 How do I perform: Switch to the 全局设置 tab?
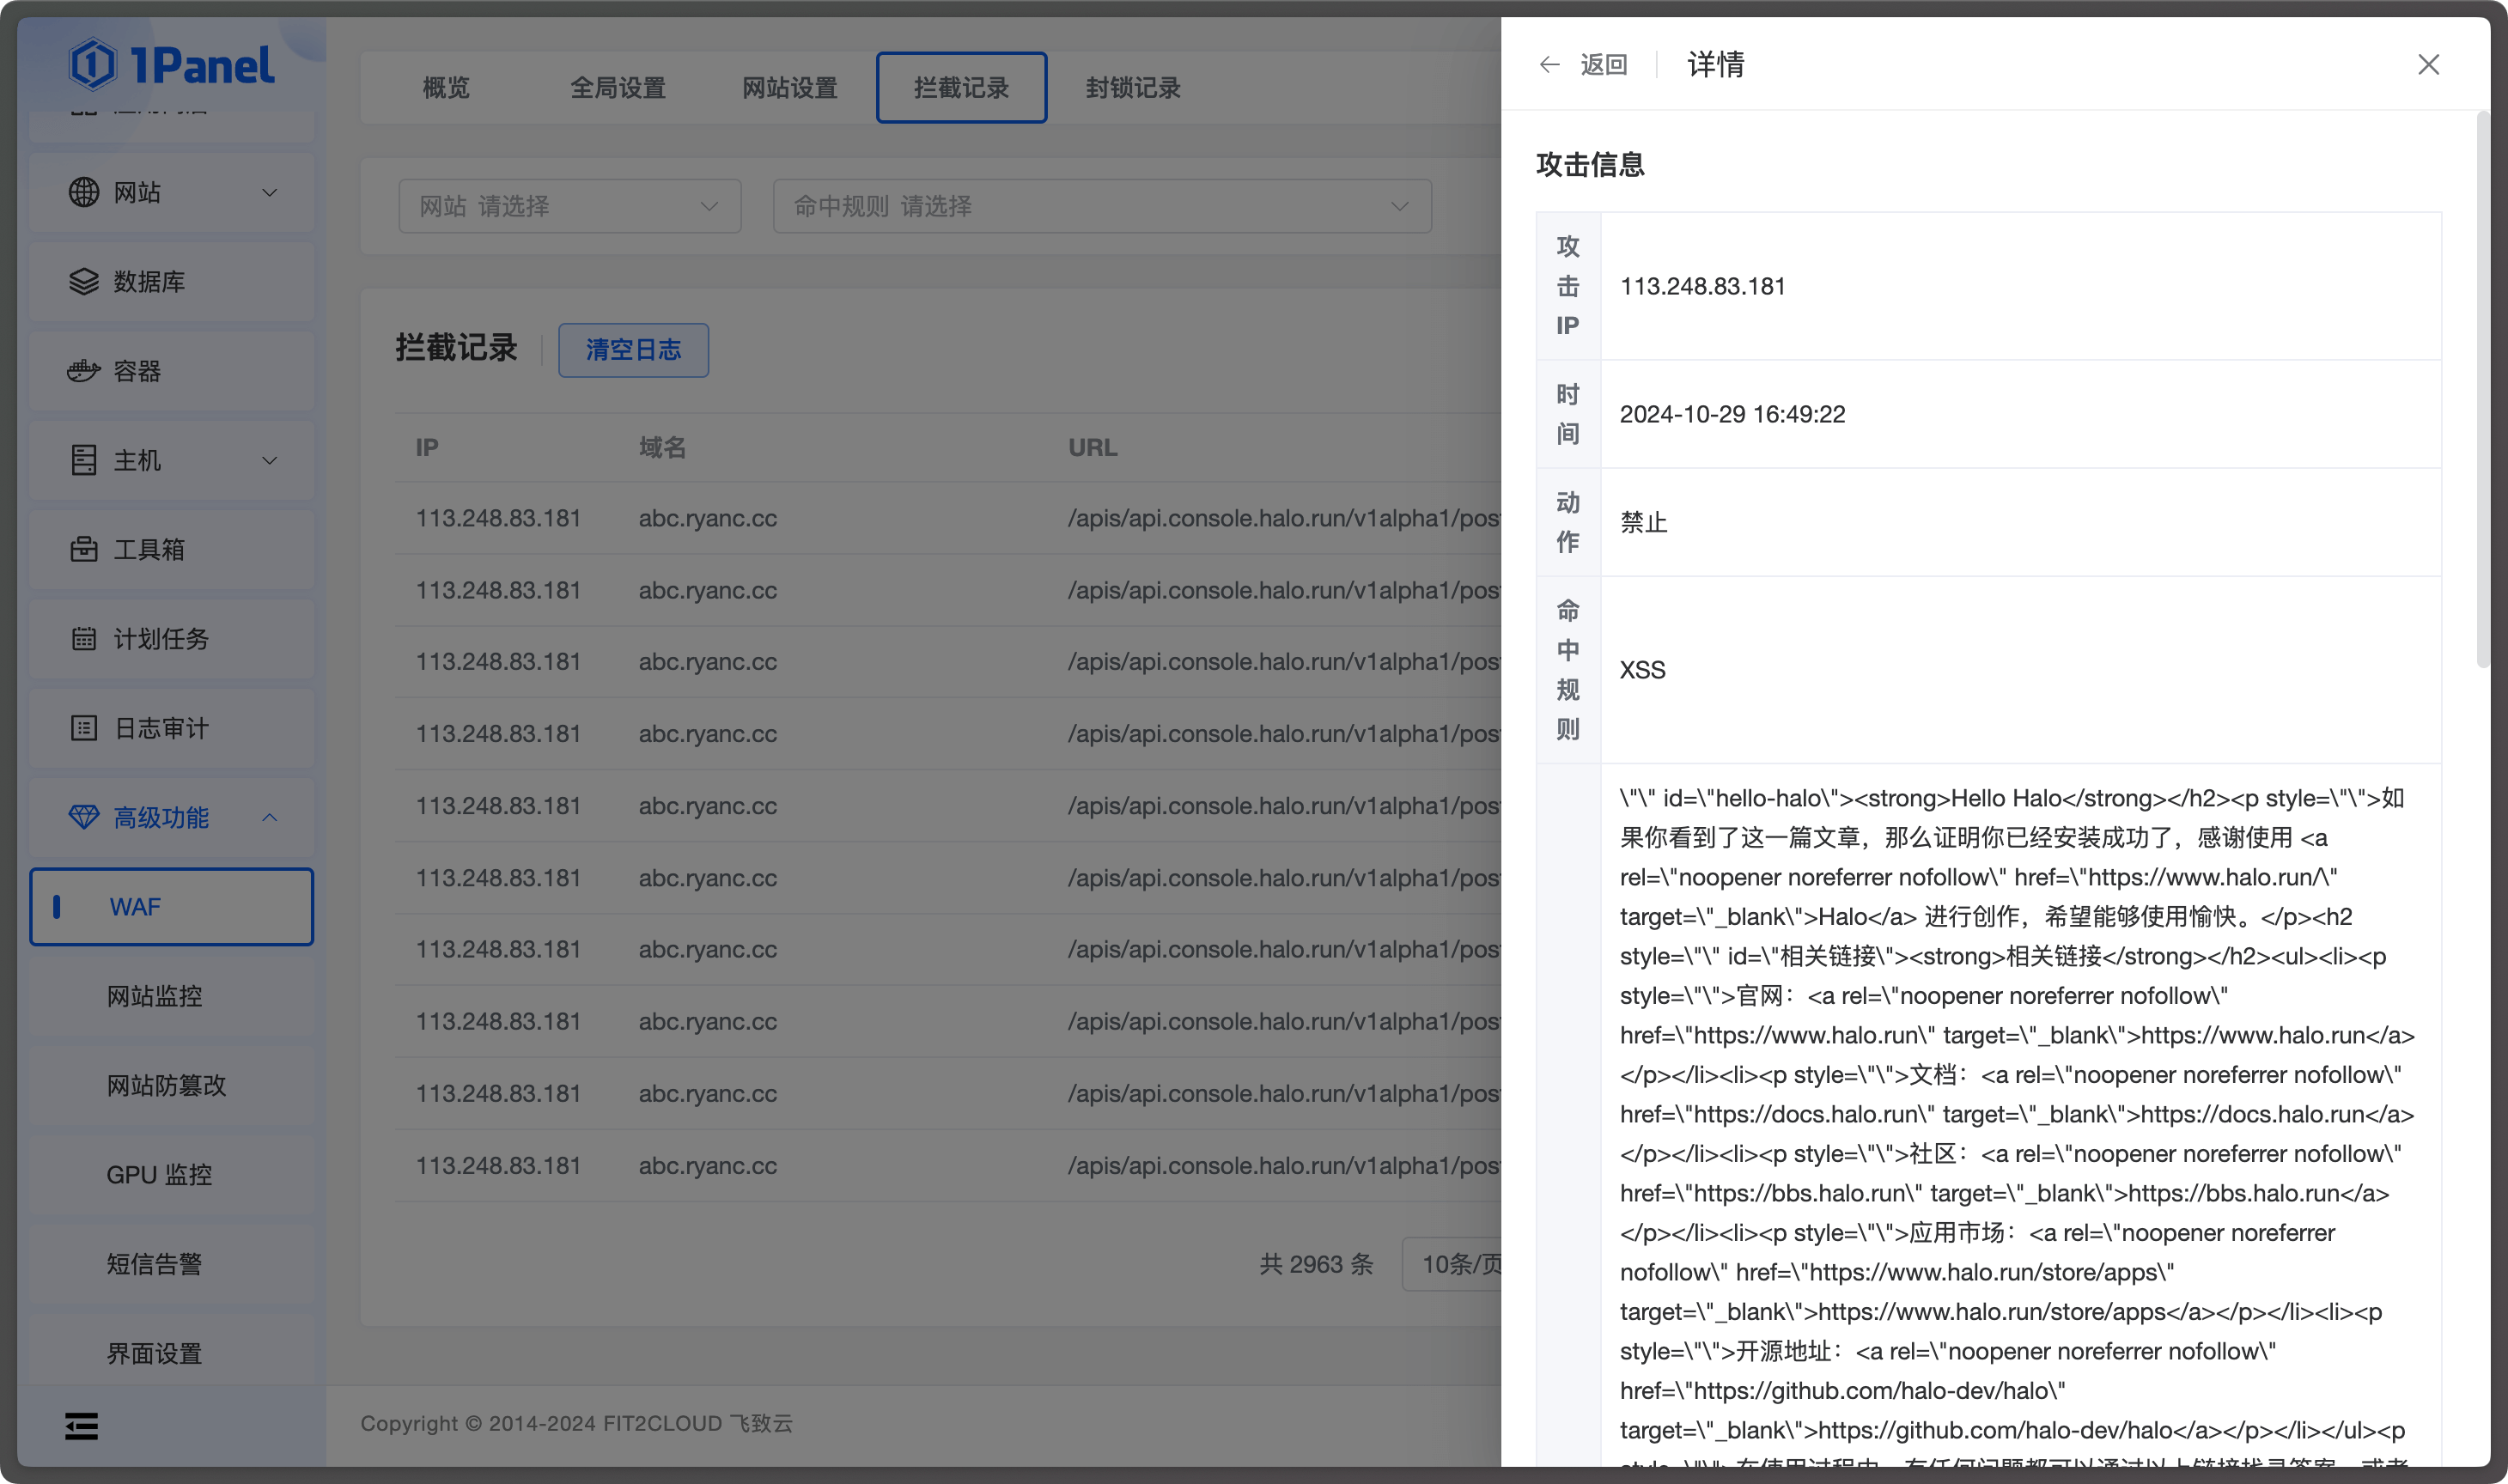pos(617,88)
